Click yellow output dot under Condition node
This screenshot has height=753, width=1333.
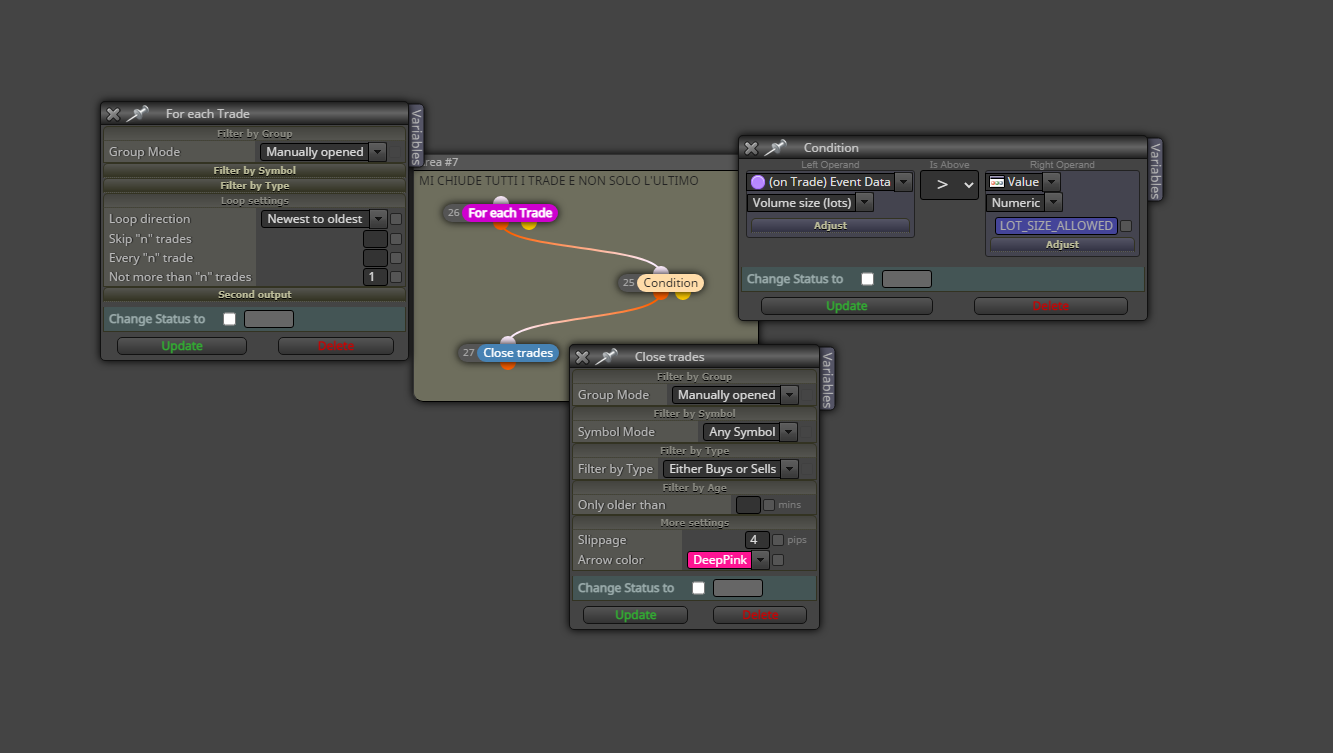(683, 294)
